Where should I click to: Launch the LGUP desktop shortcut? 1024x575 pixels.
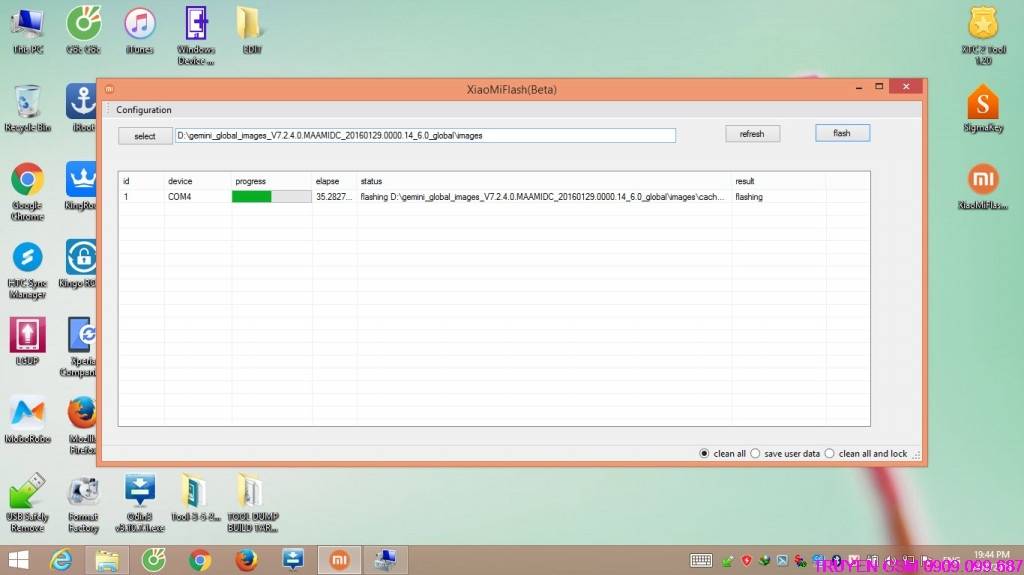click(27, 341)
